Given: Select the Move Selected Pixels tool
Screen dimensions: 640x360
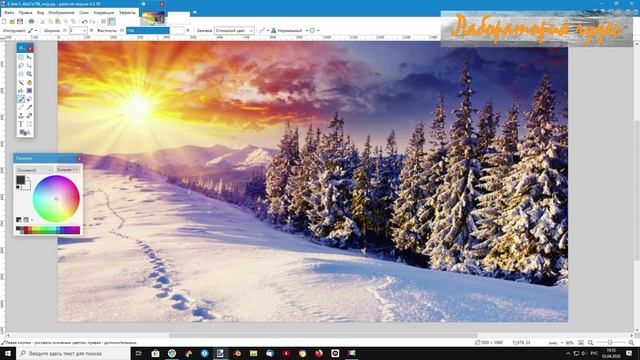Looking at the screenshot, I should [29, 58].
